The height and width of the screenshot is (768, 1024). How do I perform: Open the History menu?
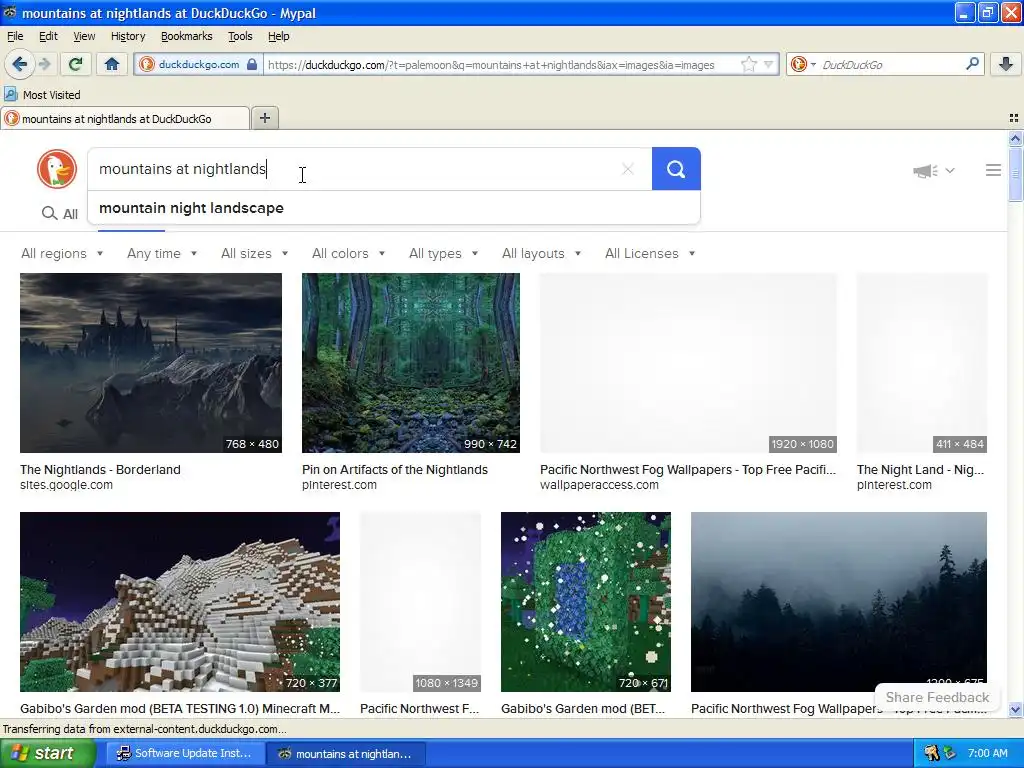(x=128, y=36)
